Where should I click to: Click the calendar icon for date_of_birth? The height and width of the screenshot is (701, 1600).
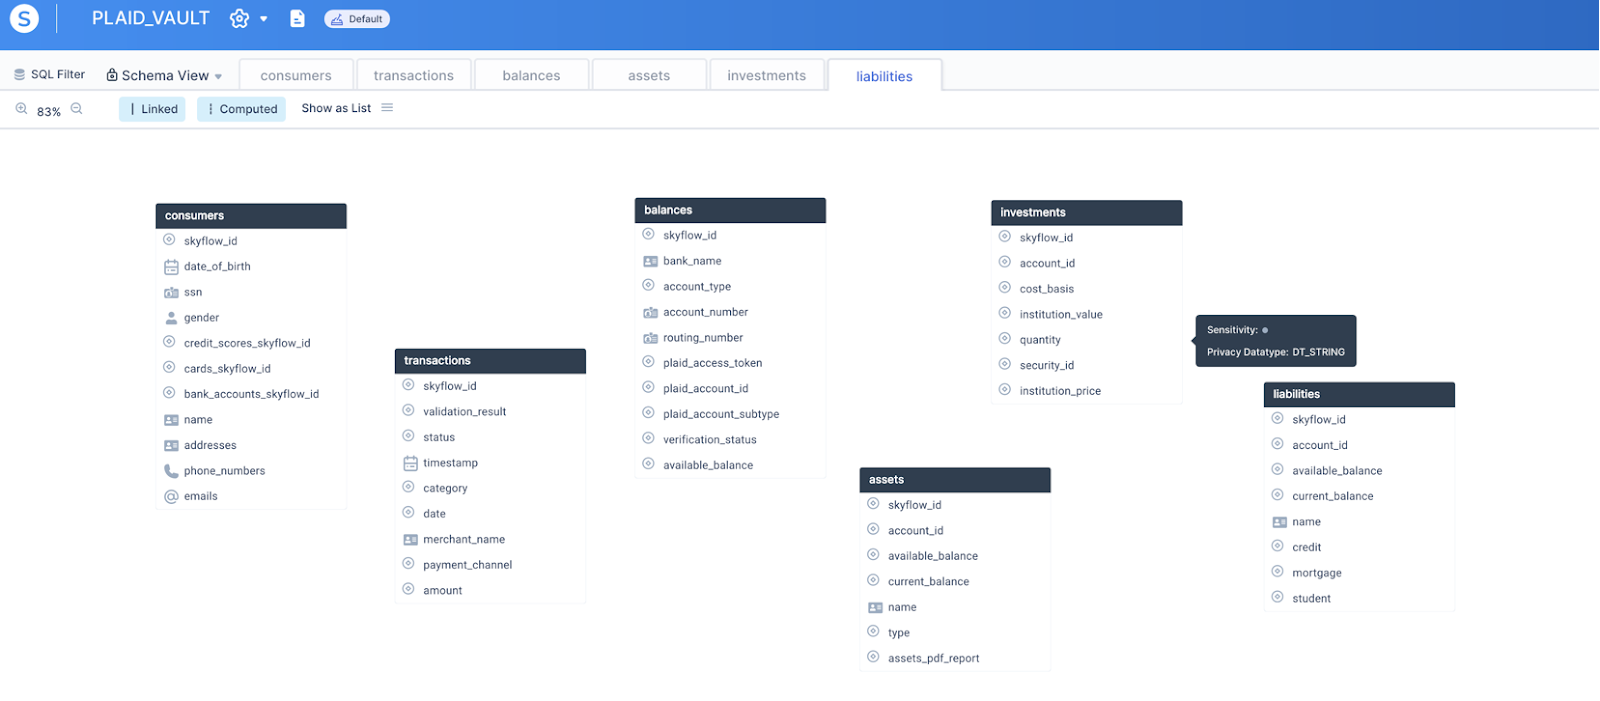(171, 267)
